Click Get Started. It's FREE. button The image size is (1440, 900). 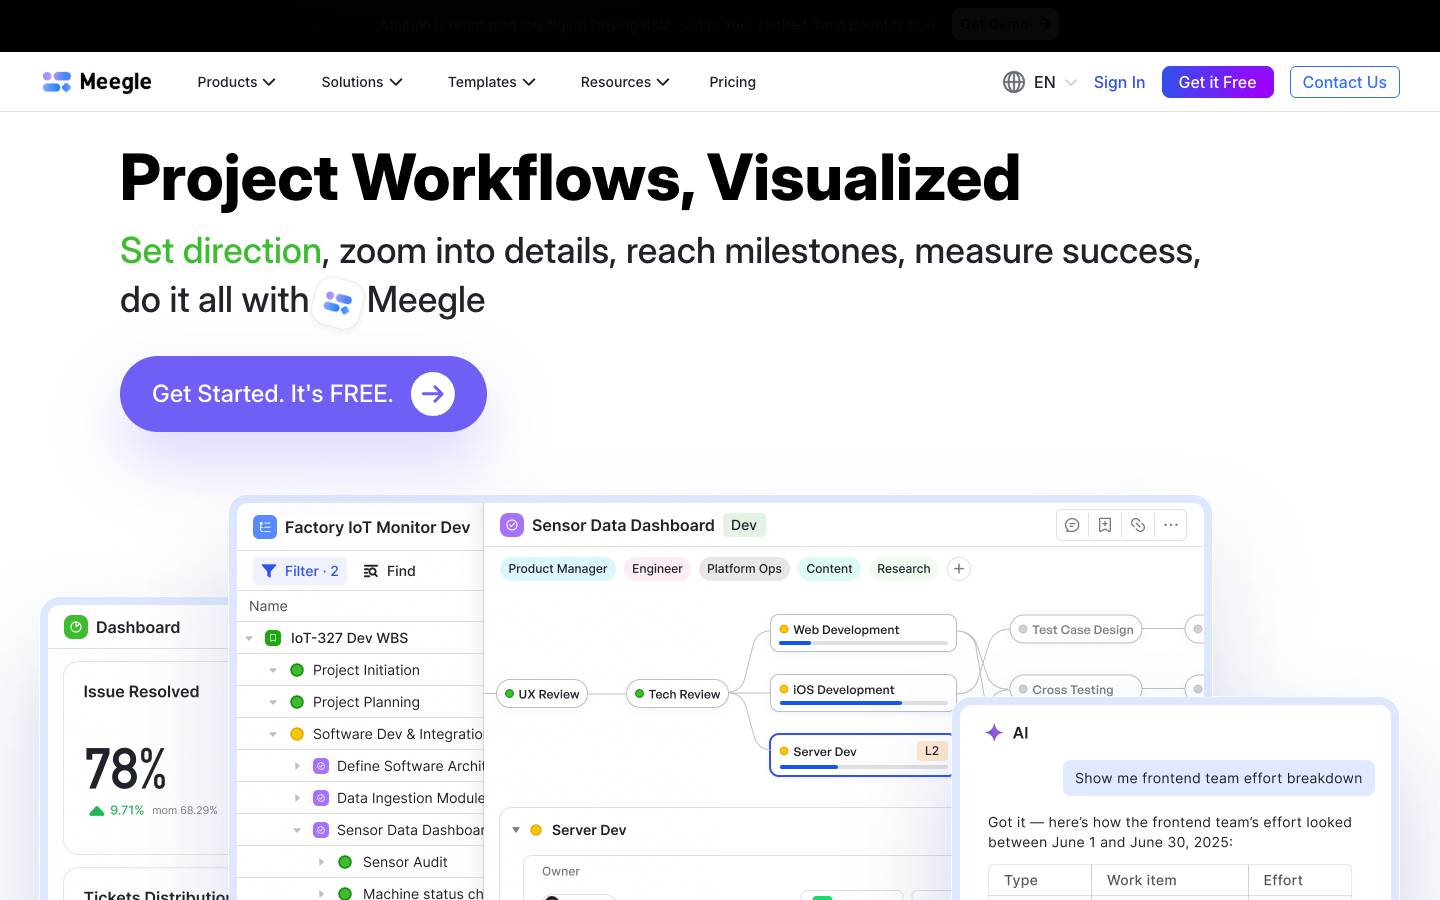pos(303,394)
